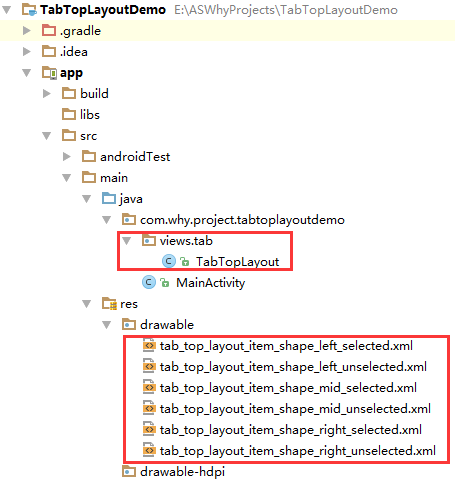Expand the androidTest folder
455x479 pixels.
67,157
